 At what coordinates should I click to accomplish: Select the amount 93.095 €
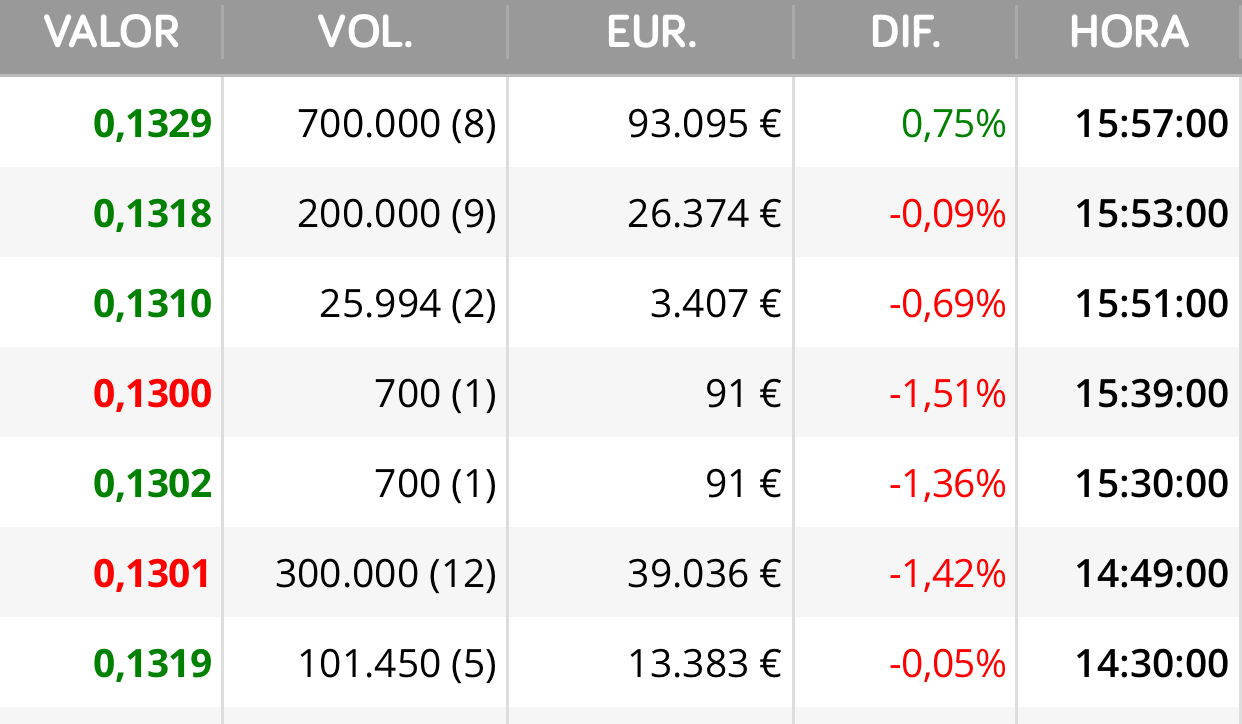click(x=704, y=124)
